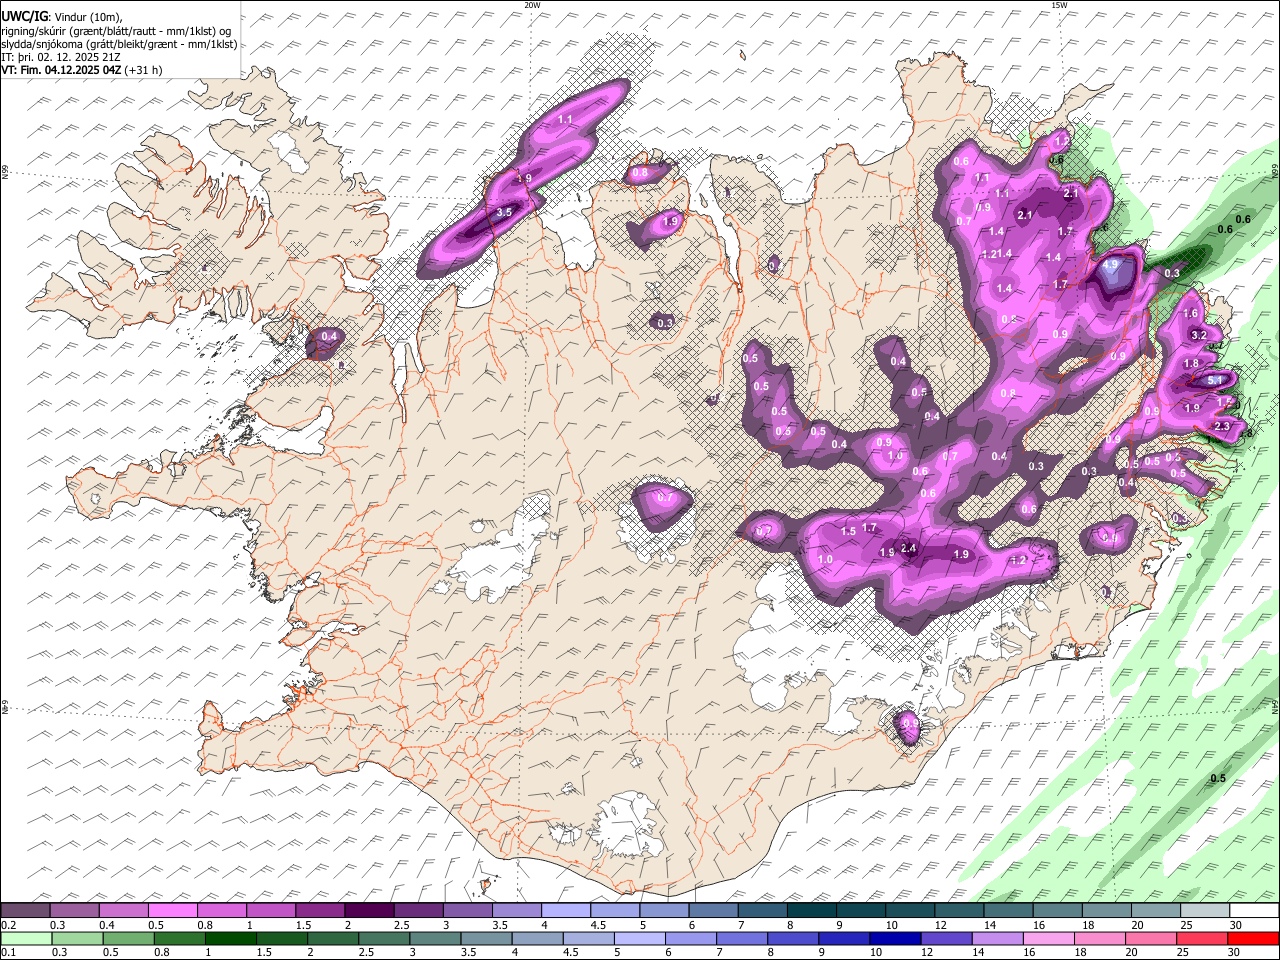This screenshot has height=960, width=1280.
Task: Click the 2.4 precipitation value on the map
Action: (x=909, y=548)
